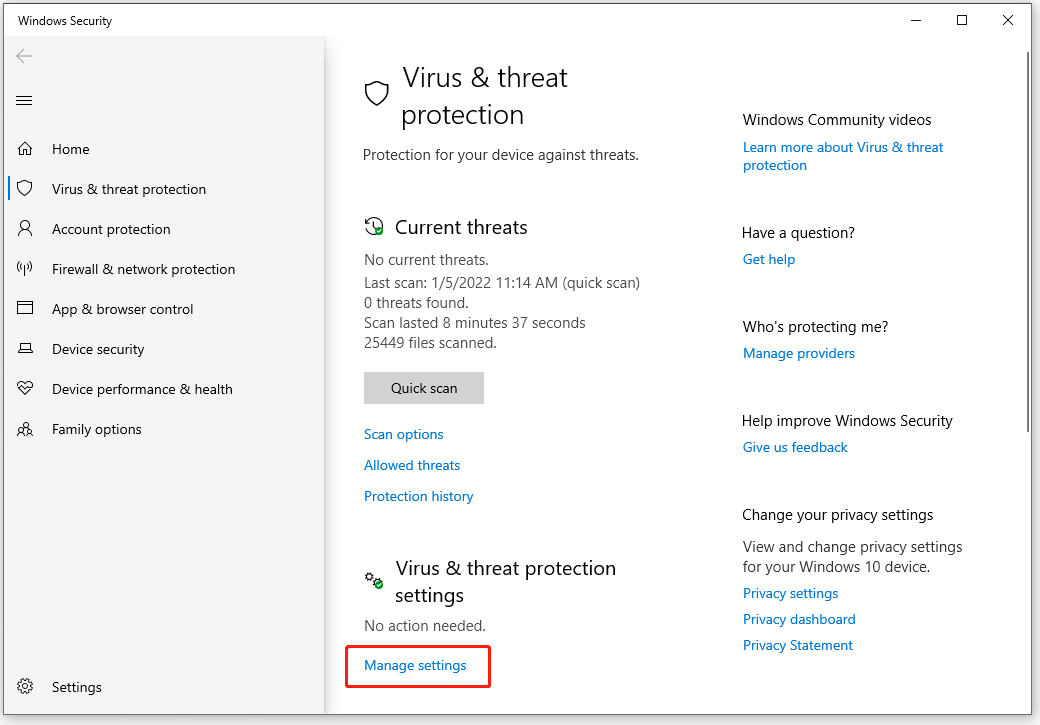Click the back navigation arrow
Viewport: 1040px width, 725px height.
[x=24, y=56]
